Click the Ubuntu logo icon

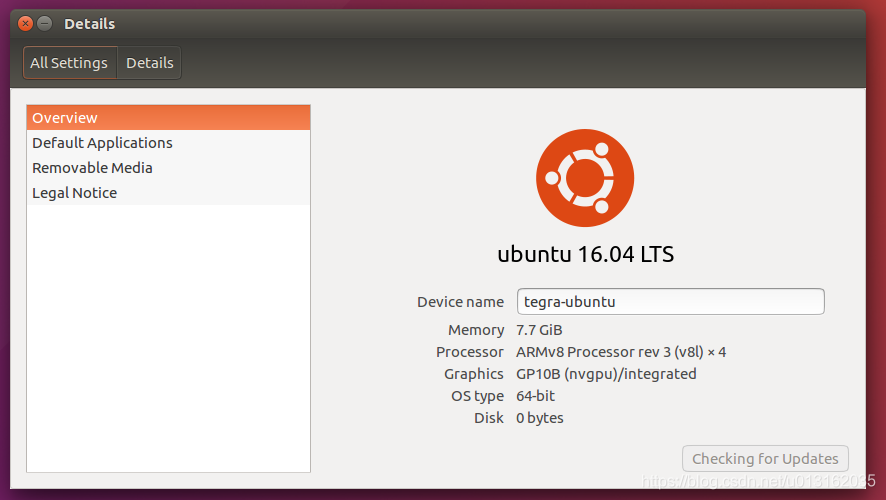coord(585,178)
